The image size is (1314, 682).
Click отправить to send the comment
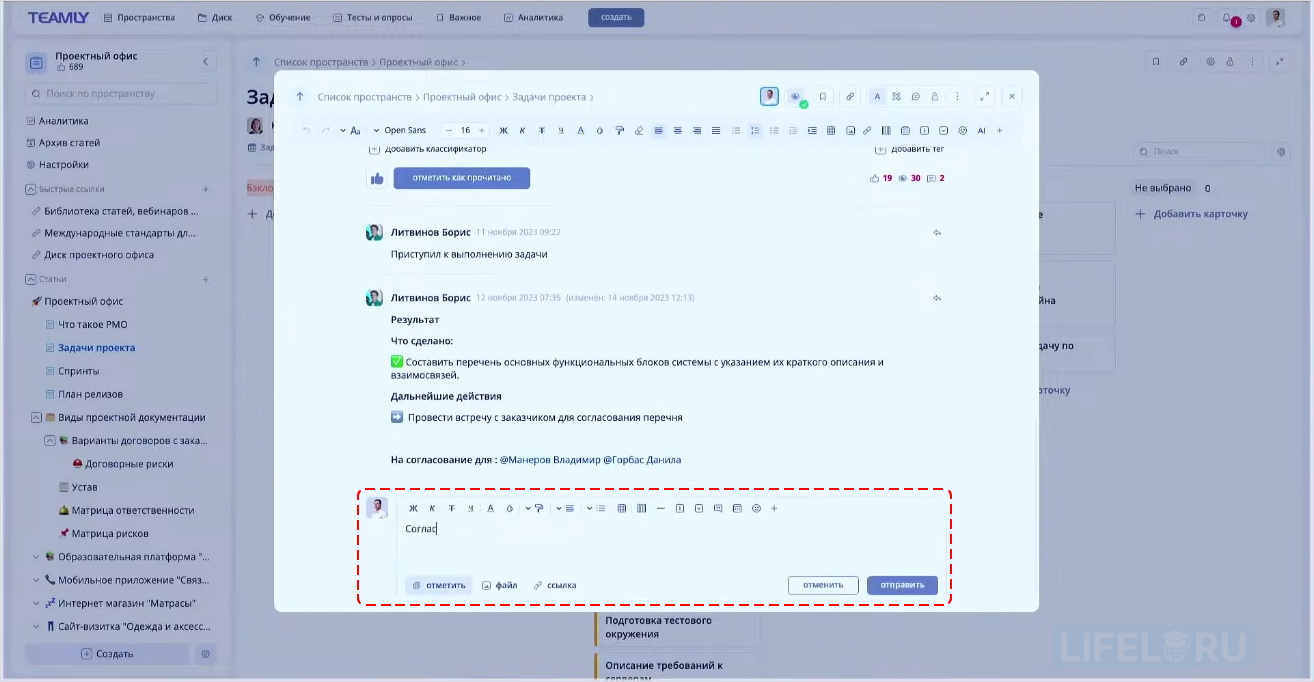tap(901, 585)
